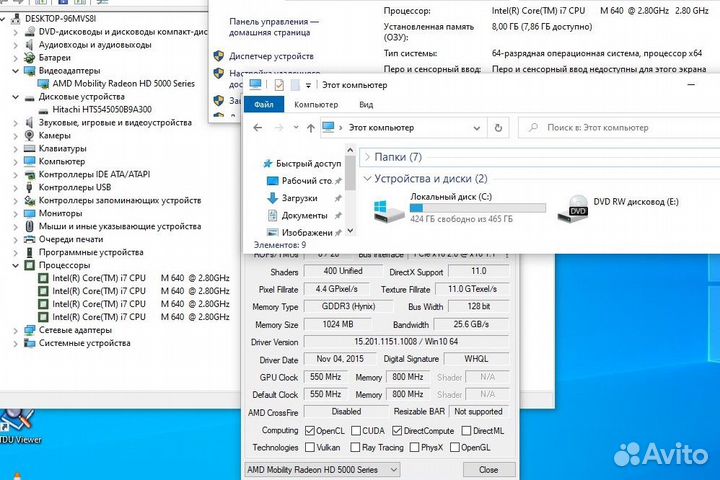Collapse the Процессоры tree node
Image resolution: width=720 pixels, height=480 pixels.
[16, 265]
